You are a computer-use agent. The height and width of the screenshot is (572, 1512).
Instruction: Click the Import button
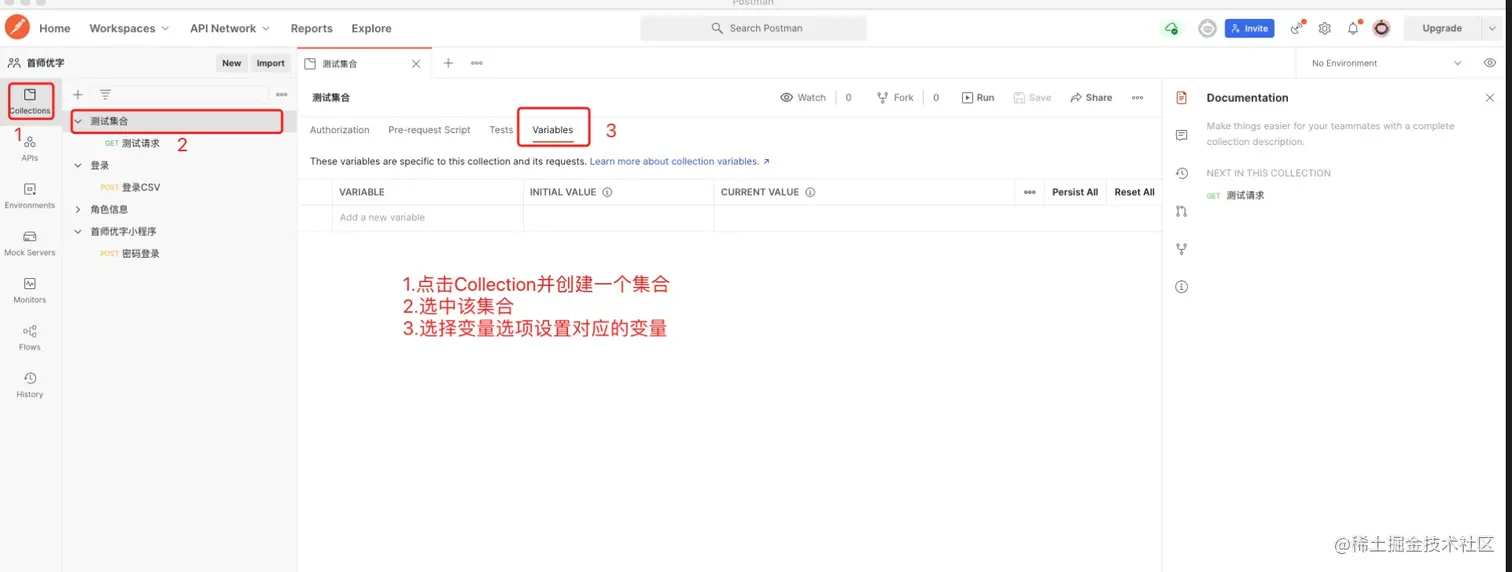[271, 63]
